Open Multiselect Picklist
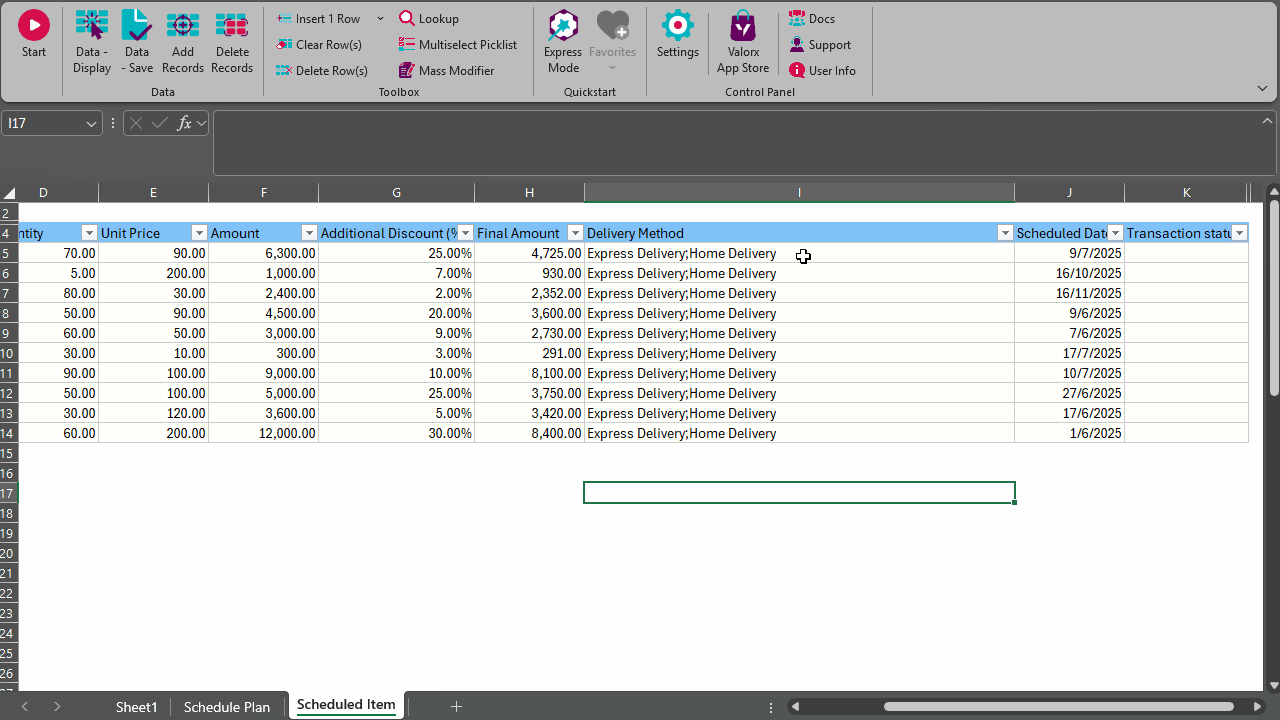Image resolution: width=1280 pixels, height=720 pixels. click(x=458, y=45)
